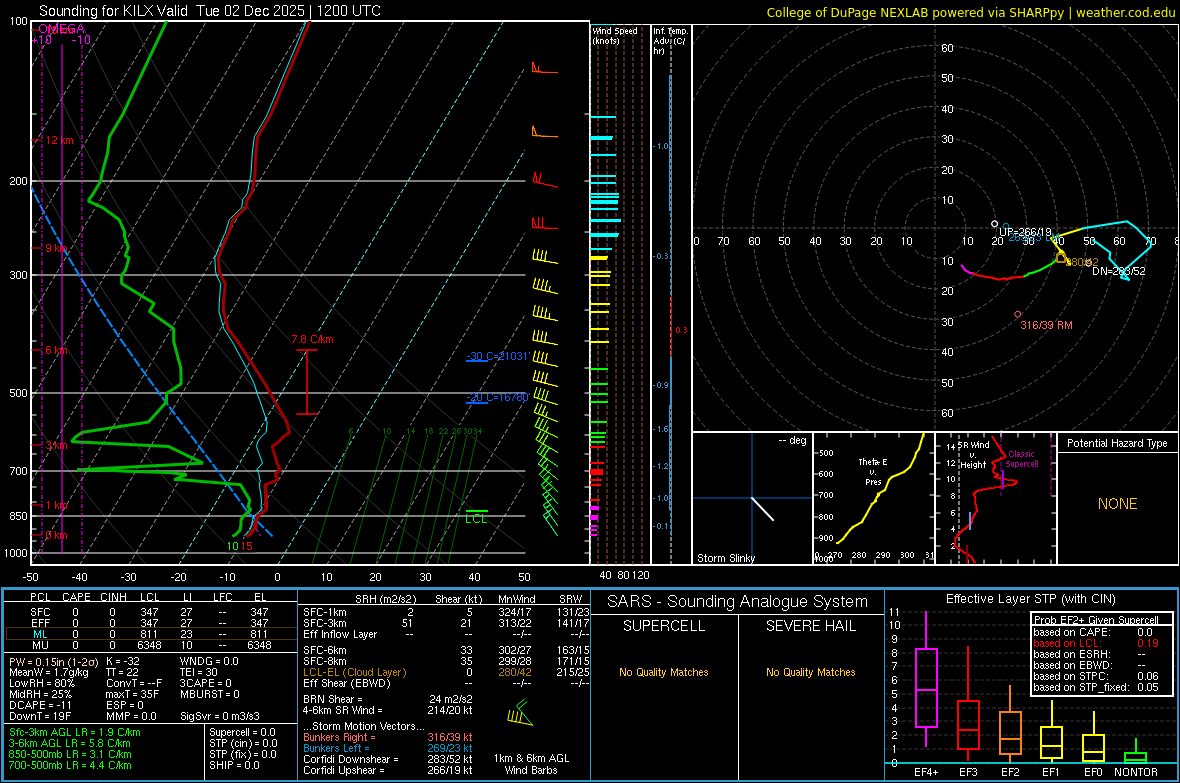
Task: Click the yellow 'NONE' hazard text
Action: pyautogui.click(x=1117, y=504)
